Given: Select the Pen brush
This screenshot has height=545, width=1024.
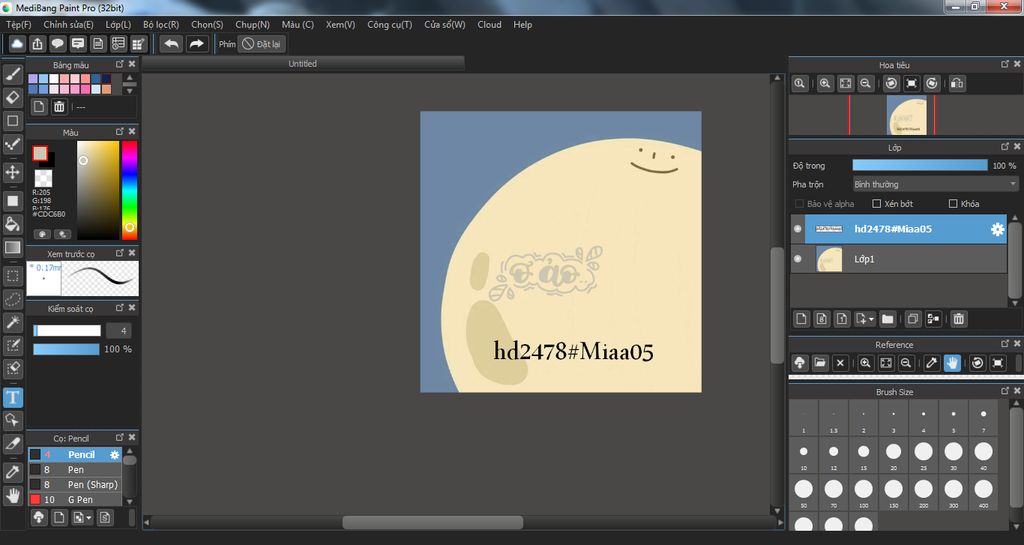Looking at the screenshot, I should coord(74,470).
